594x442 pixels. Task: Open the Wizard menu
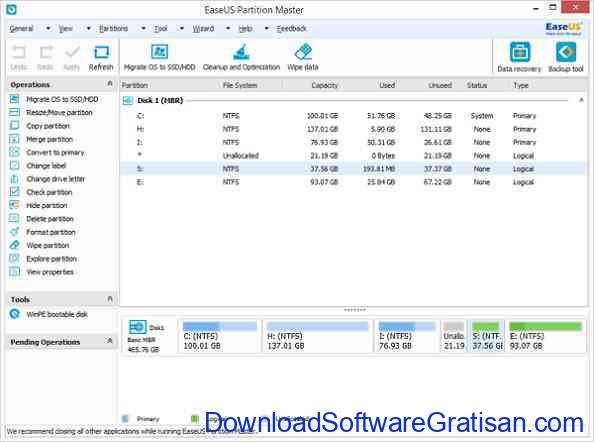(x=203, y=28)
